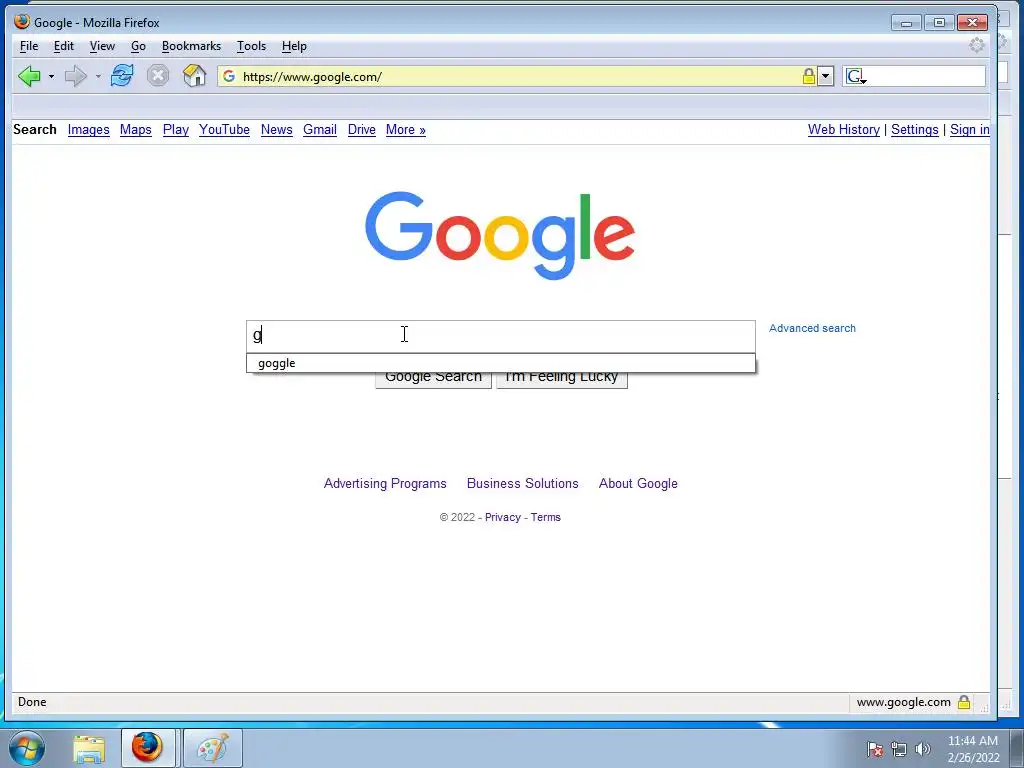Click the I'm Feeling Lucky button
The width and height of the screenshot is (1024, 768).
pos(562,380)
